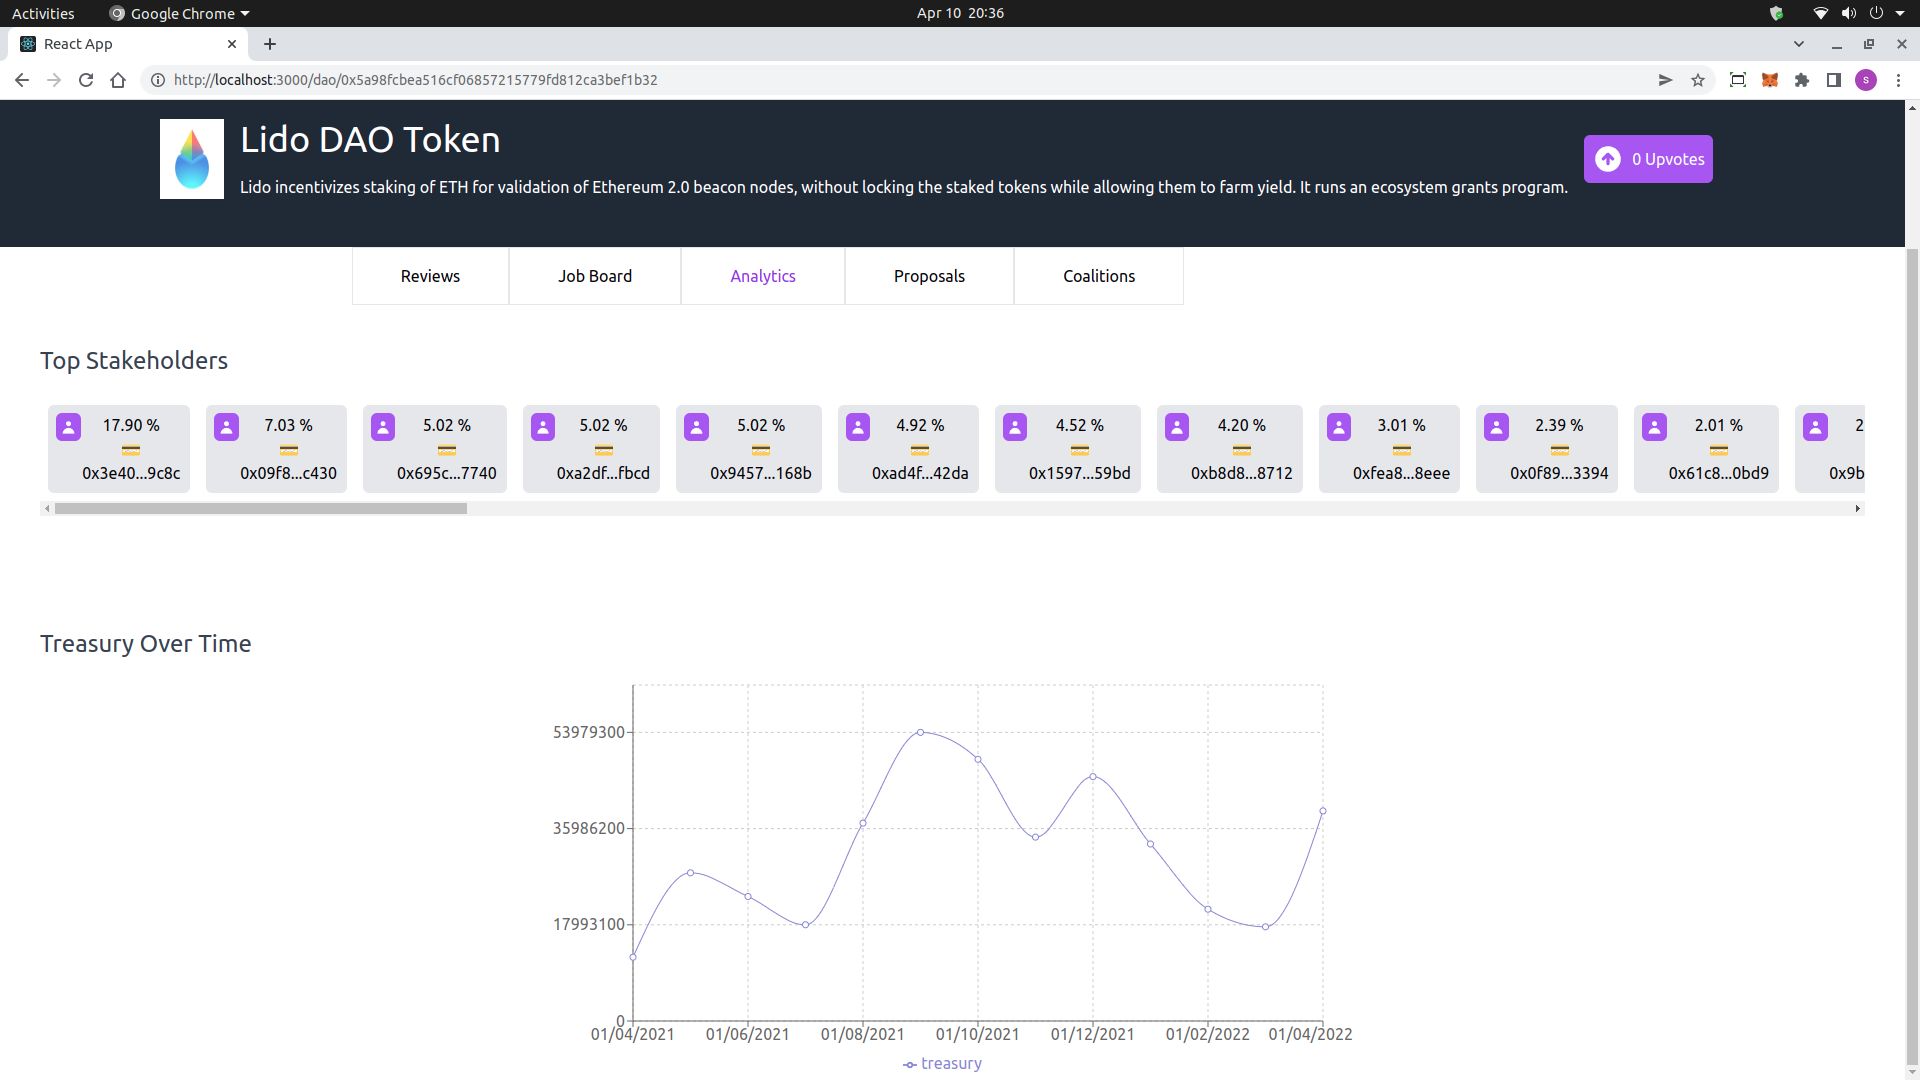Click user icon on the 4.52 % stakeholder card
1920x1080 pixels.
(1015, 427)
